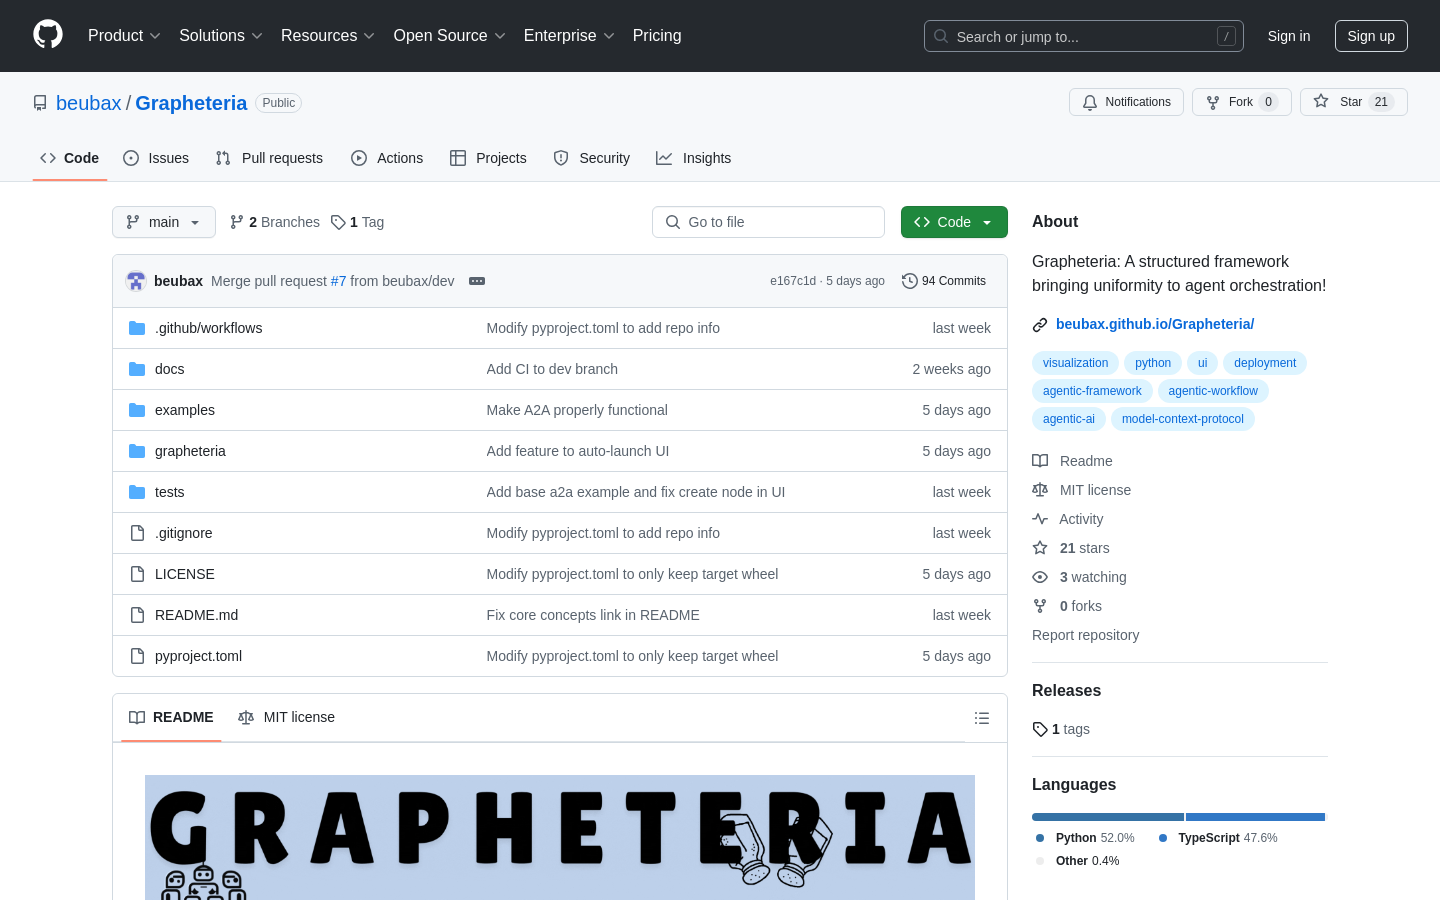The width and height of the screenshot is (1440, 900).
Task: Select the python topic tag
Action: click(x=1153, y=363)
